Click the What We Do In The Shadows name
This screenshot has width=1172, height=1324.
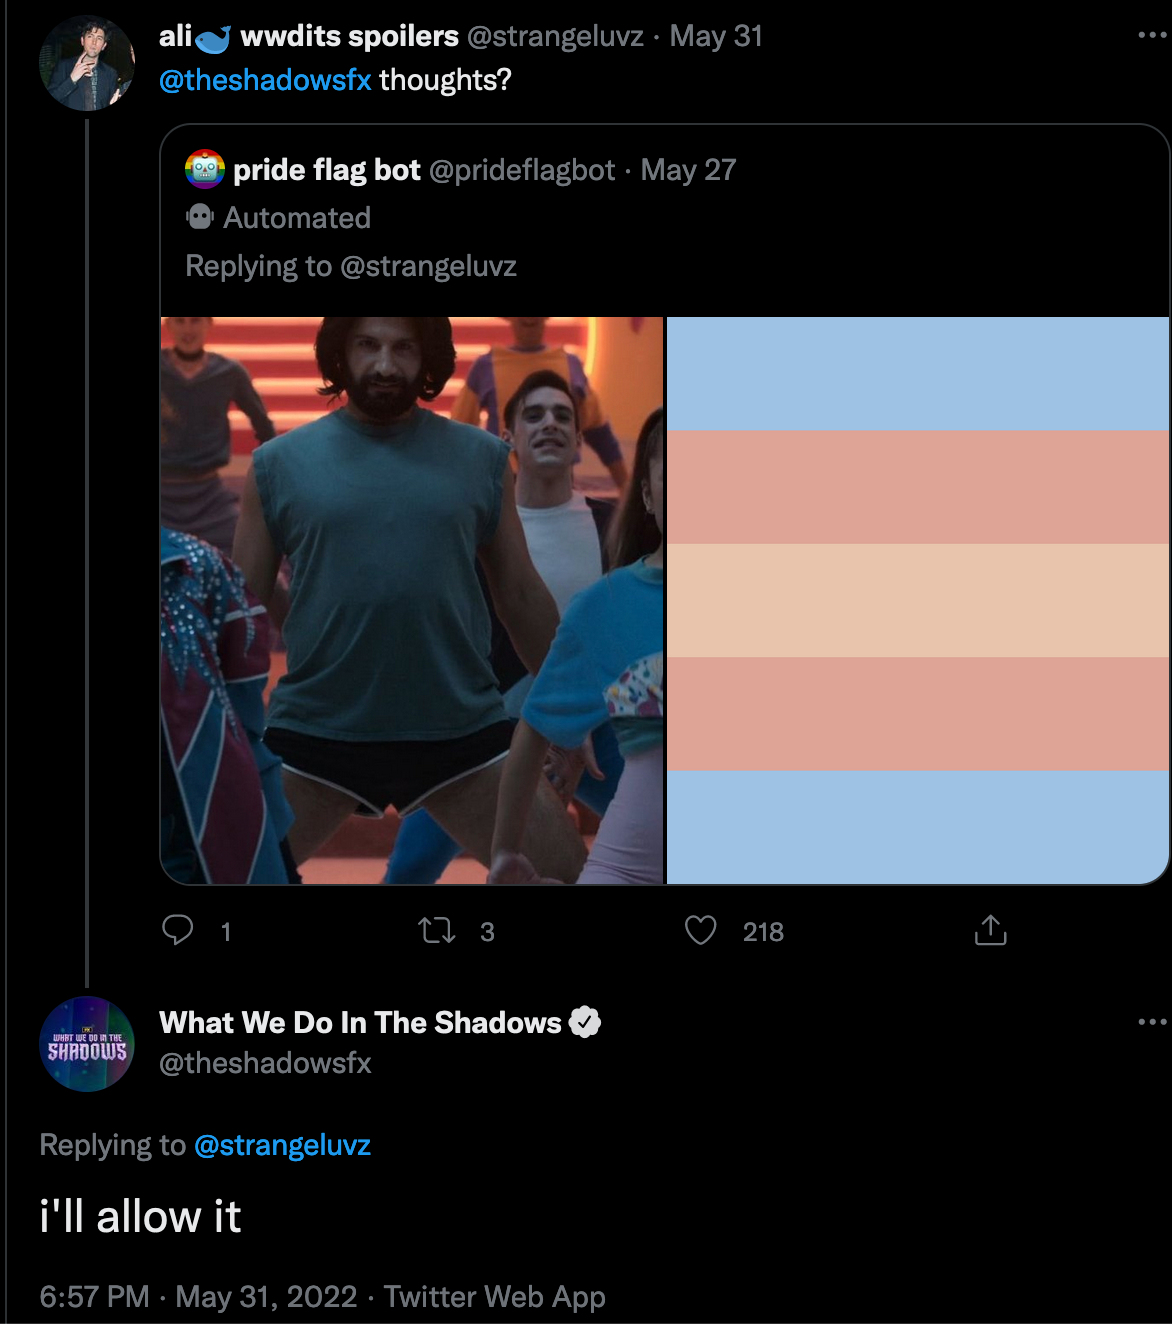[360, 1022]
